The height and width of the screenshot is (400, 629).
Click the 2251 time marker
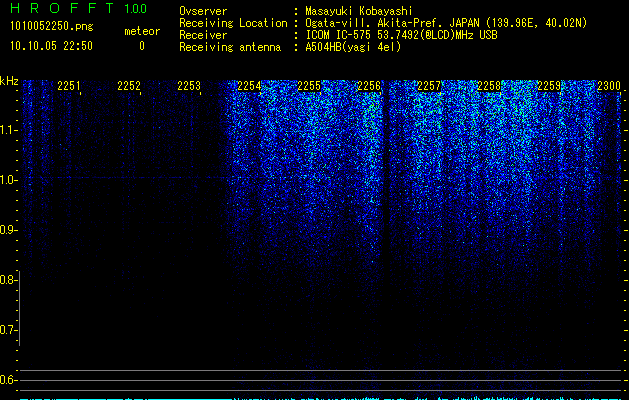point(69,86)
